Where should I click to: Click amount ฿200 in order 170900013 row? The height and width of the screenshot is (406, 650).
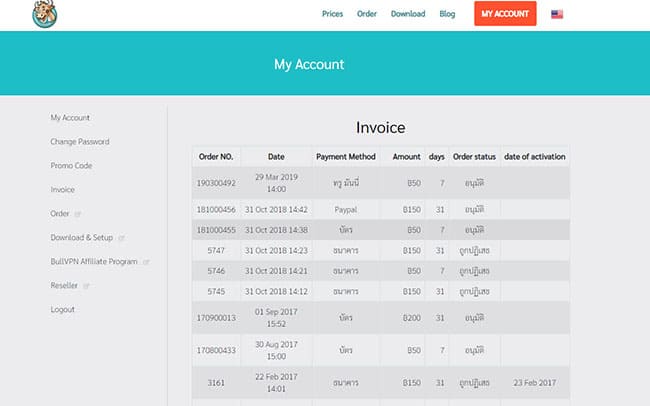point(412,318)
